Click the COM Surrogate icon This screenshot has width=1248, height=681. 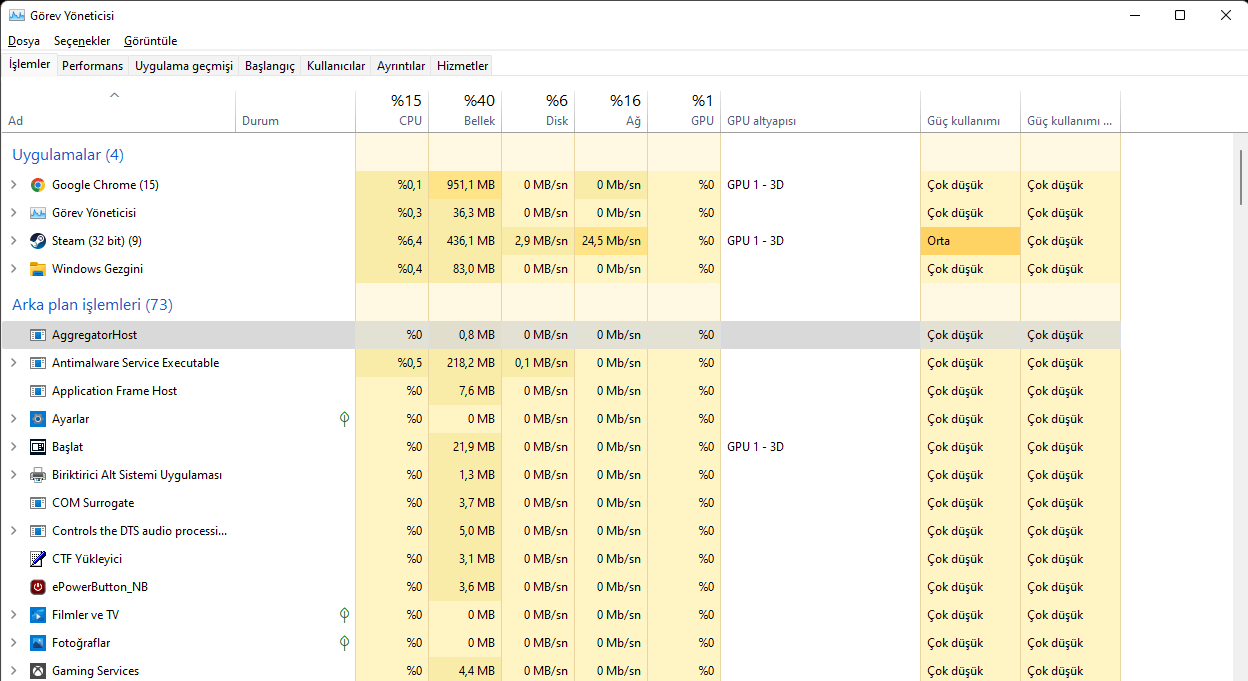(x=38, y=503)
